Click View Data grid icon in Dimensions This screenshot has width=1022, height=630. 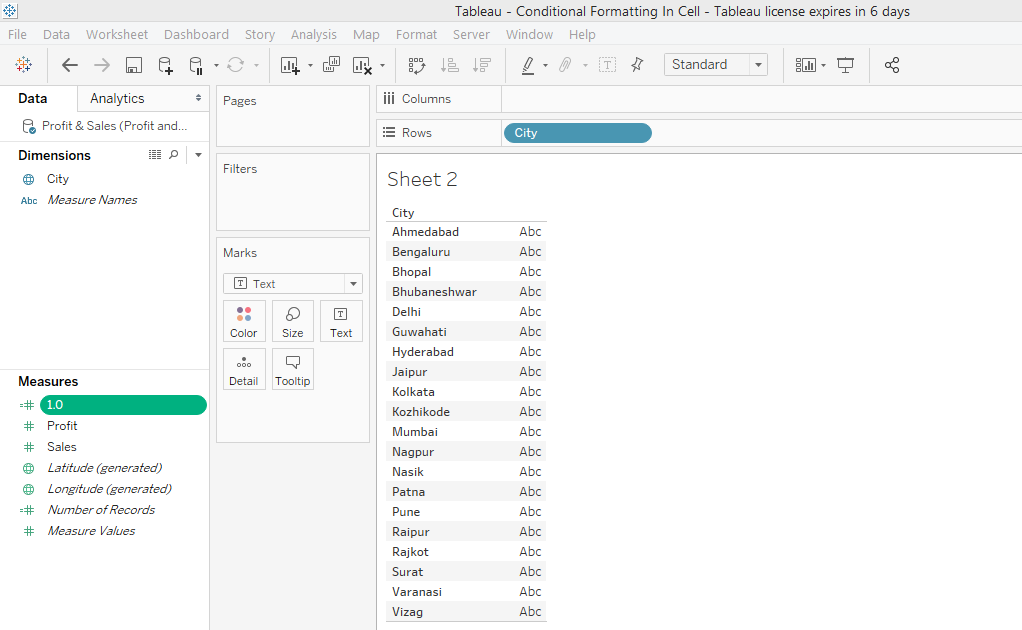tap(155, 155)
